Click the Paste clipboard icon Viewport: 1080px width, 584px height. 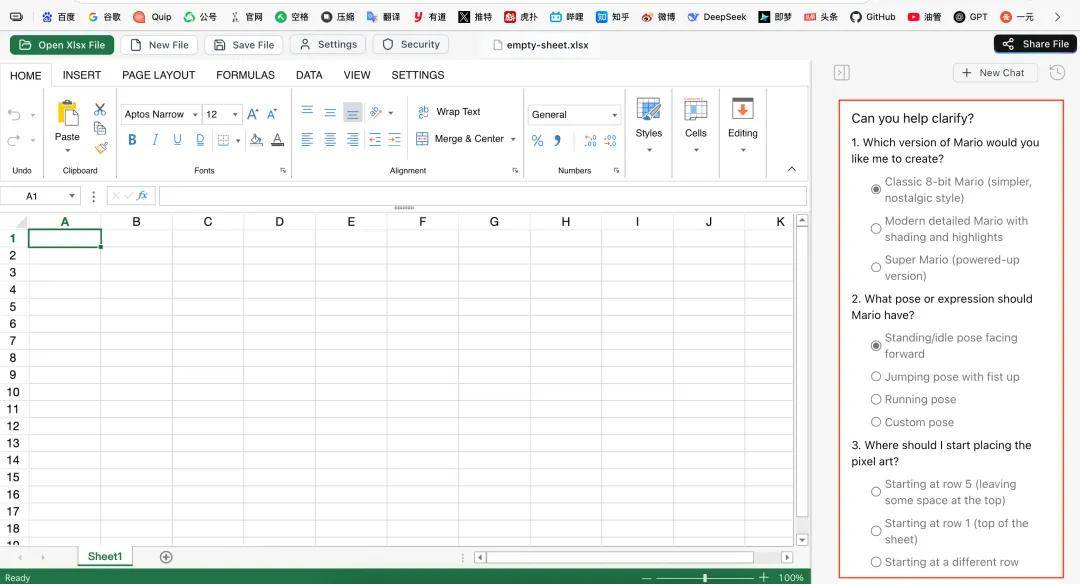[68, 114]
